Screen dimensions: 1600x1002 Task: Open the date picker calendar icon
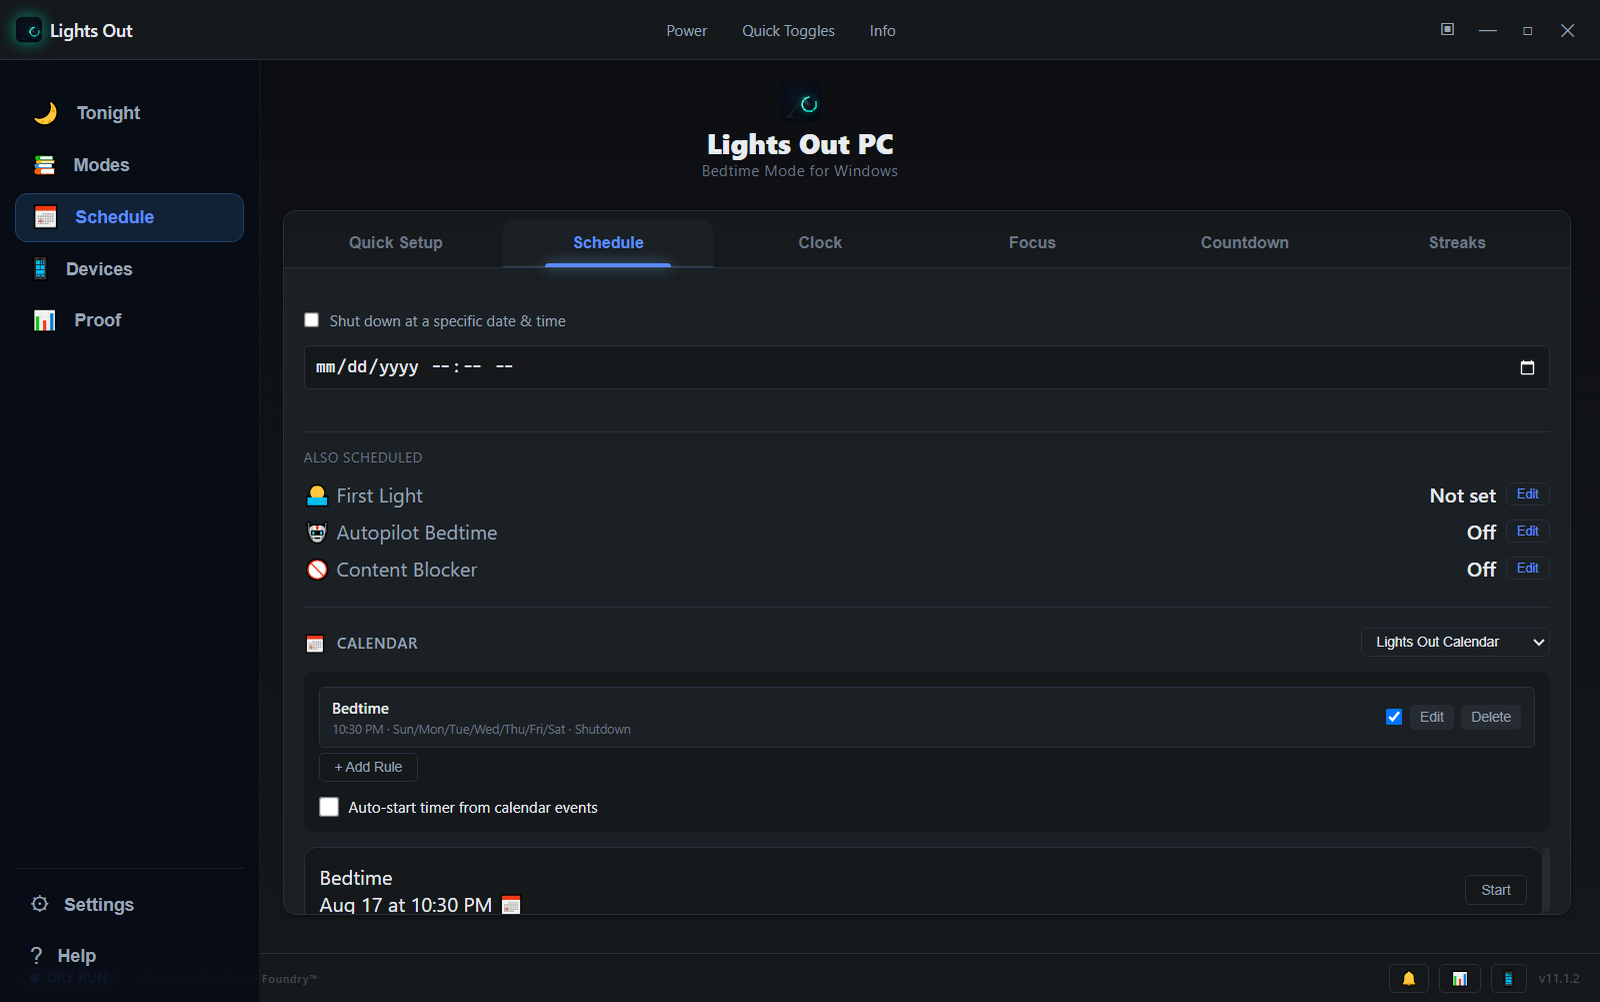pyautogui.click(x=1527, y=367)
